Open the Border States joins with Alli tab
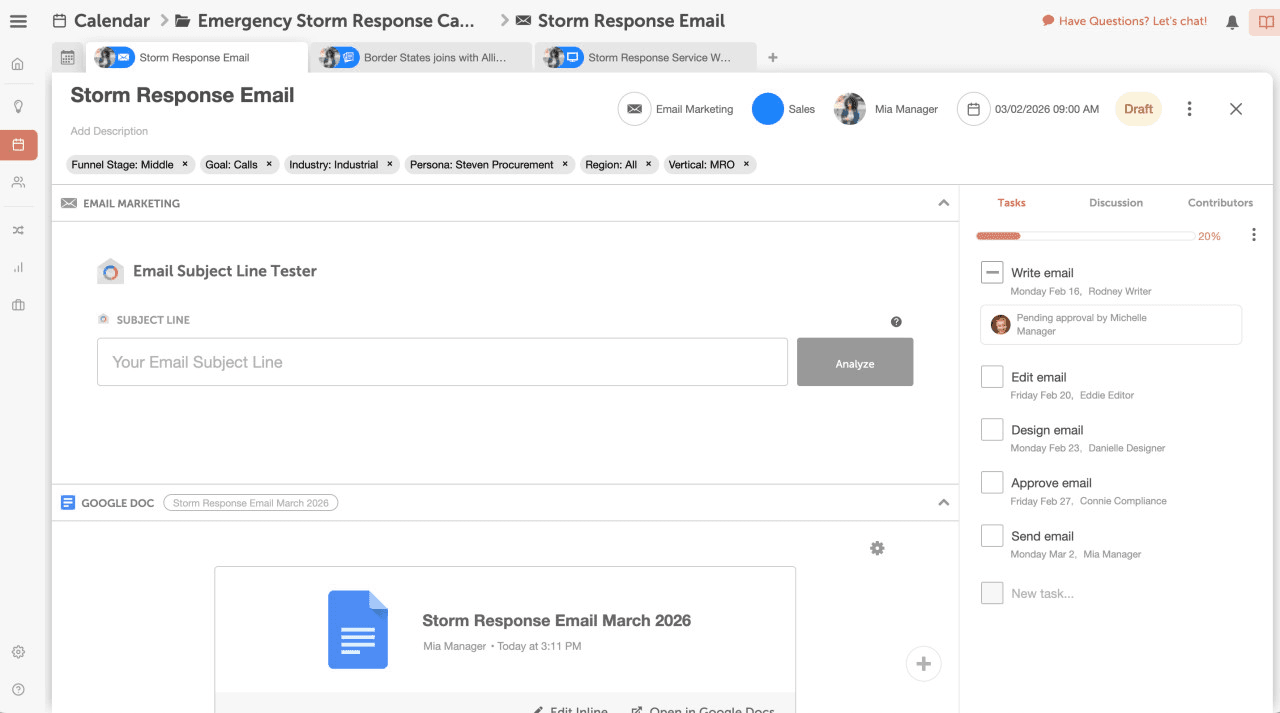 [420, 57]
